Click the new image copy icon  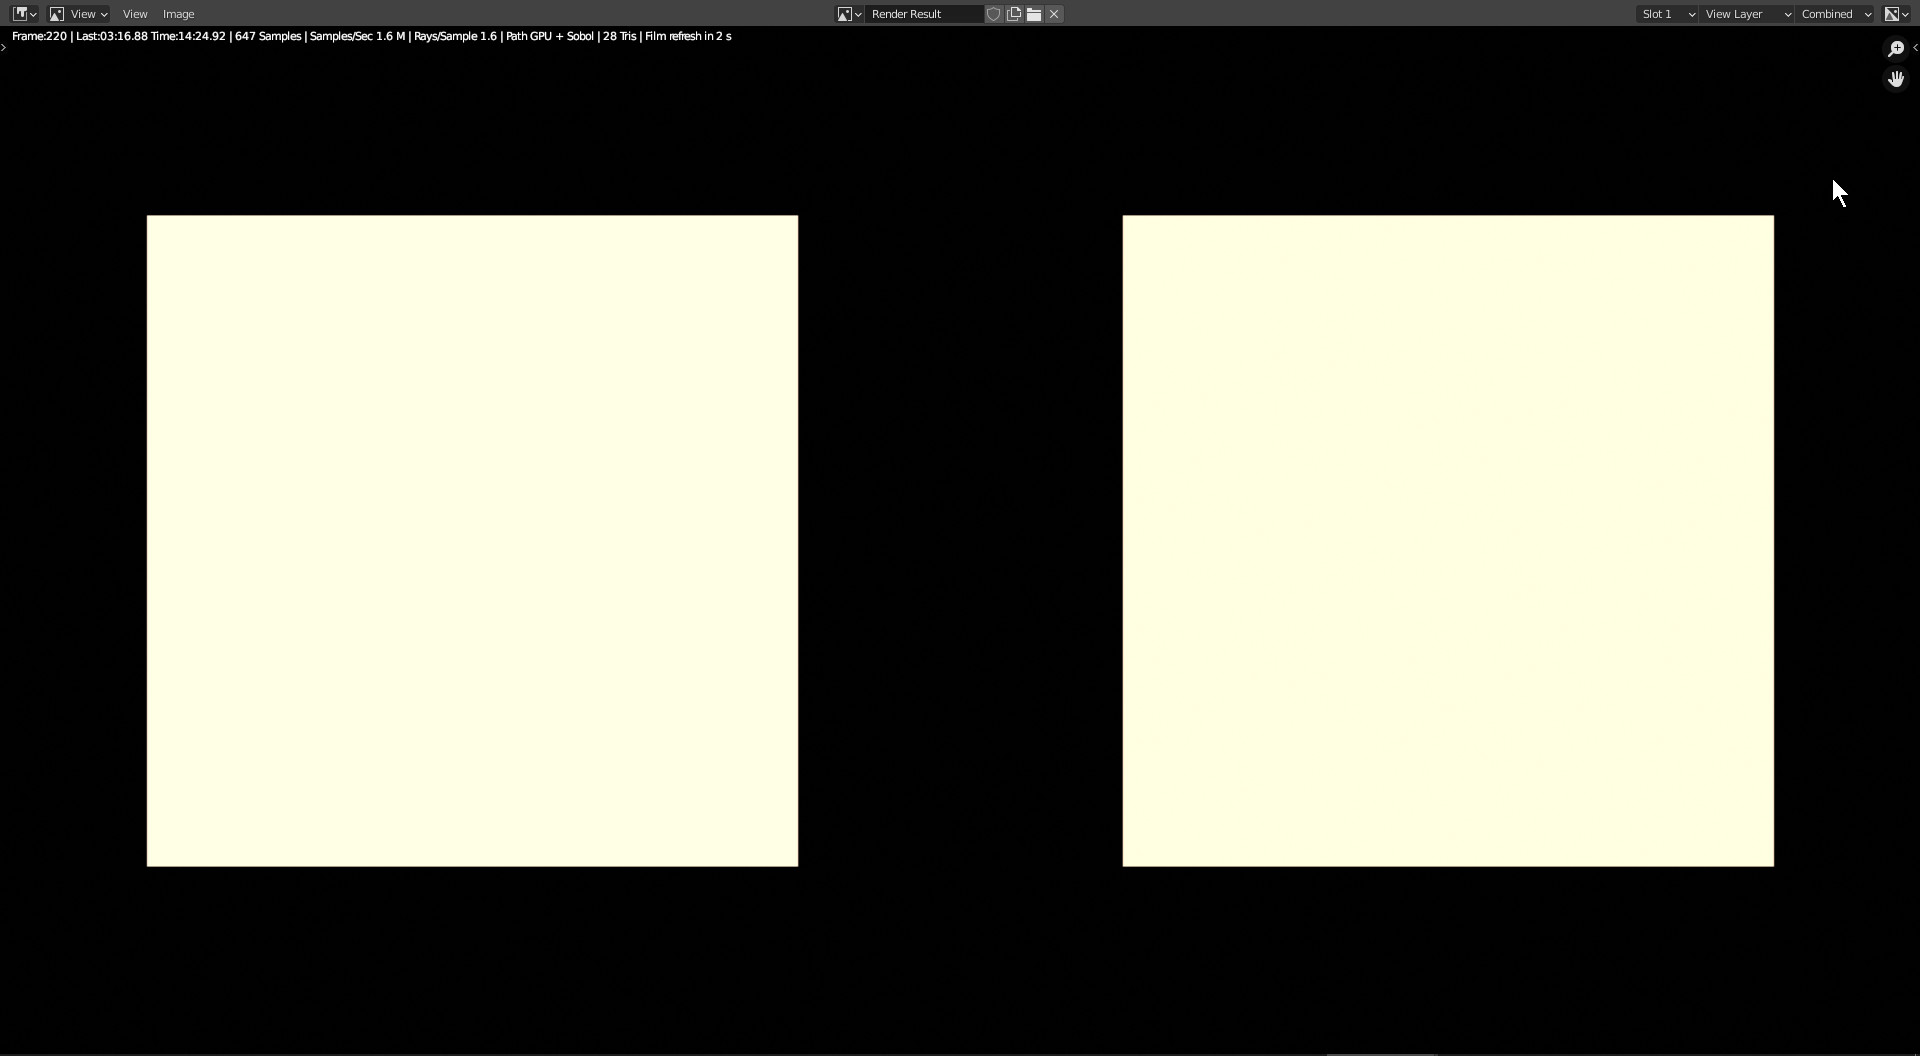coord(1014,14)
